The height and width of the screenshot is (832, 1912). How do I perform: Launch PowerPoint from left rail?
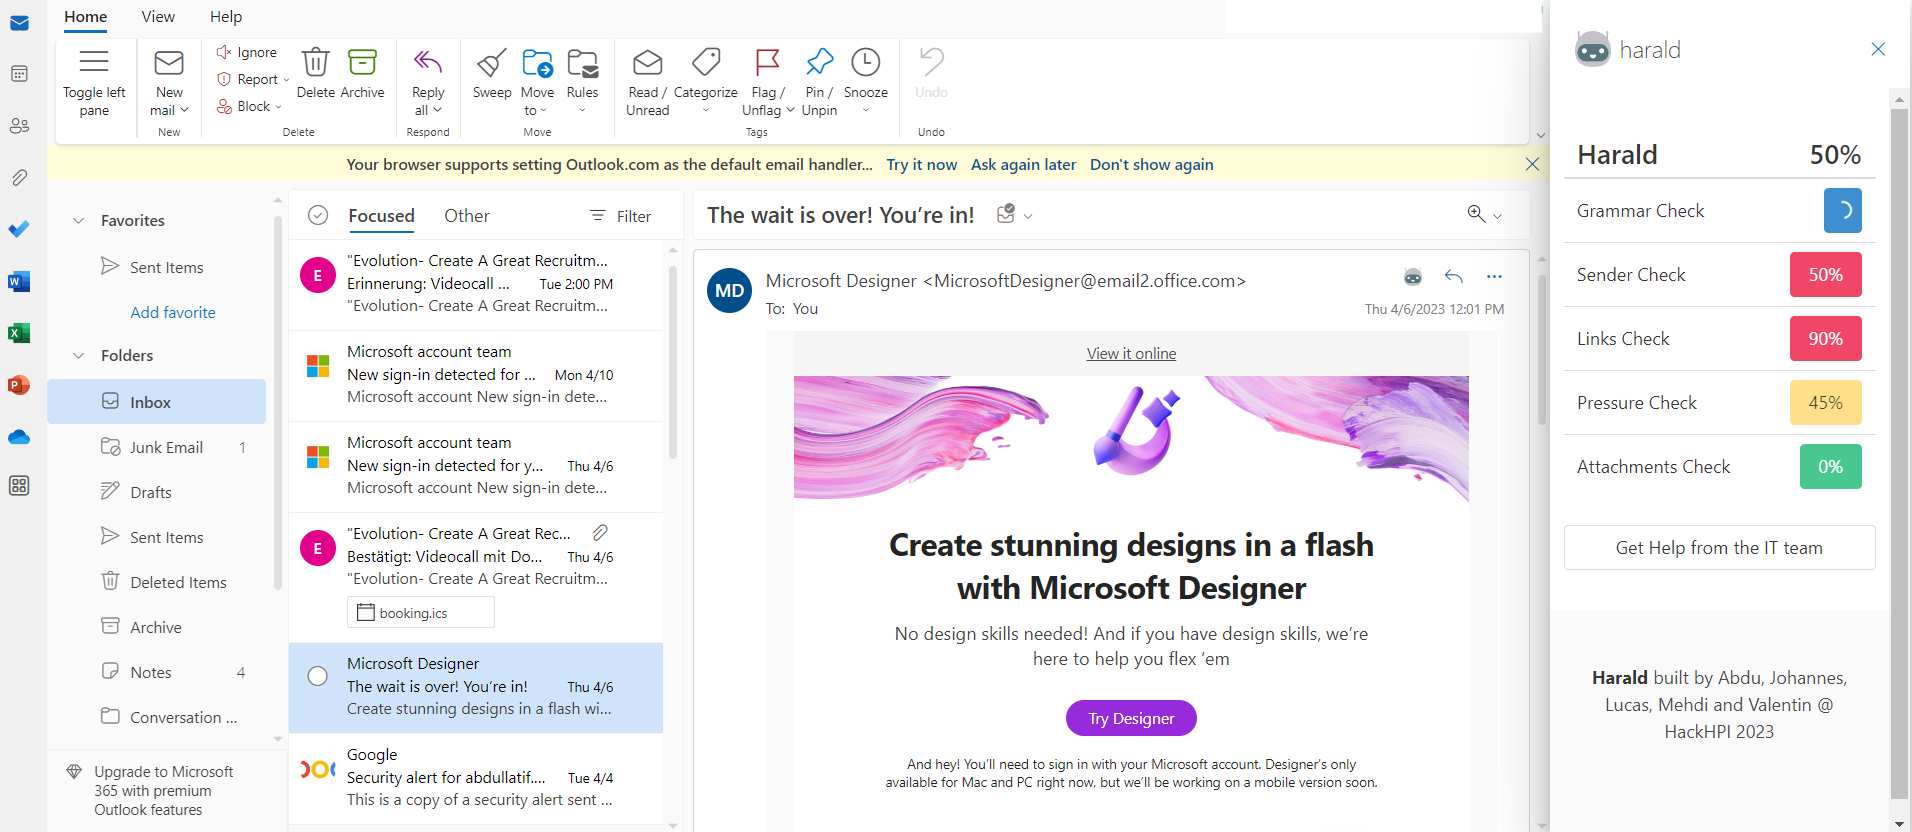point(19,385)
